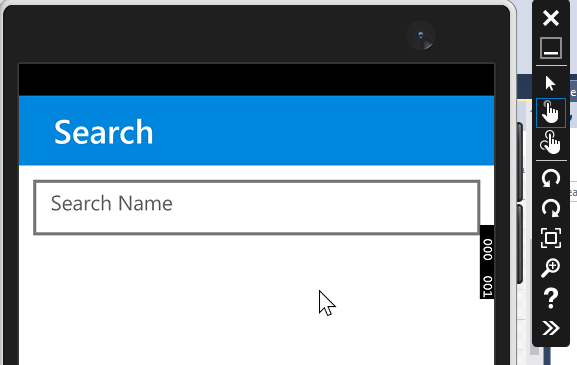Expand additional tools double-chevron
The width and height of the screenshot is (577, 365).
551,328
